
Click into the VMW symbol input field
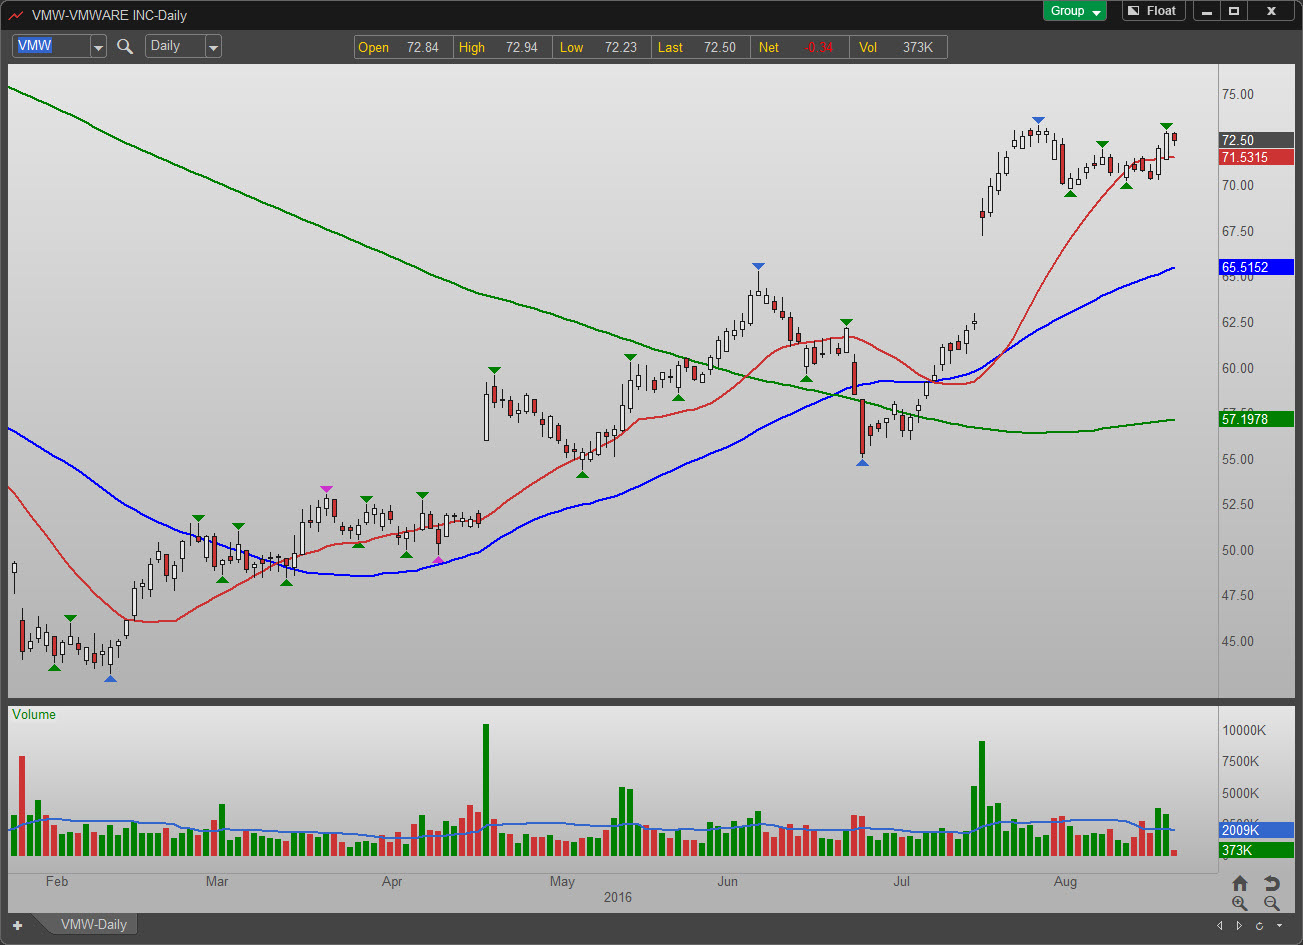(x=50, y=46)
